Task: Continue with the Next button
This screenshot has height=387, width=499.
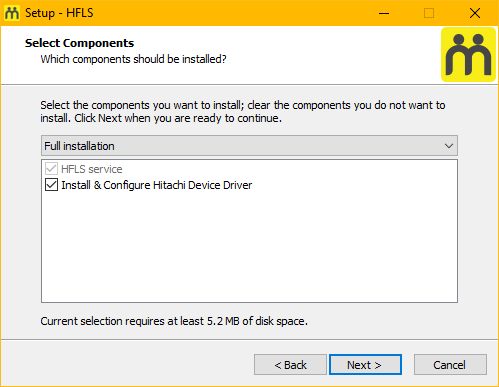Action: tap(365, 365)
